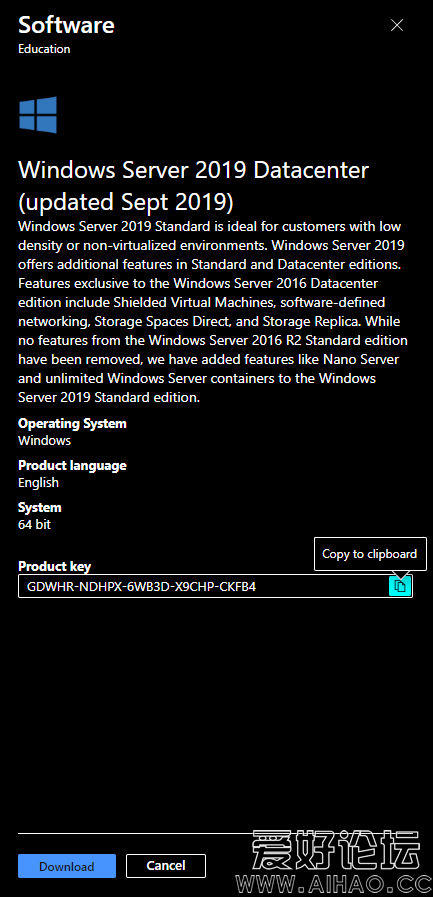The height and width of the screenshot is (897, 433).
Task: Click the Chinese watermark logo
Action: (337, 850)
